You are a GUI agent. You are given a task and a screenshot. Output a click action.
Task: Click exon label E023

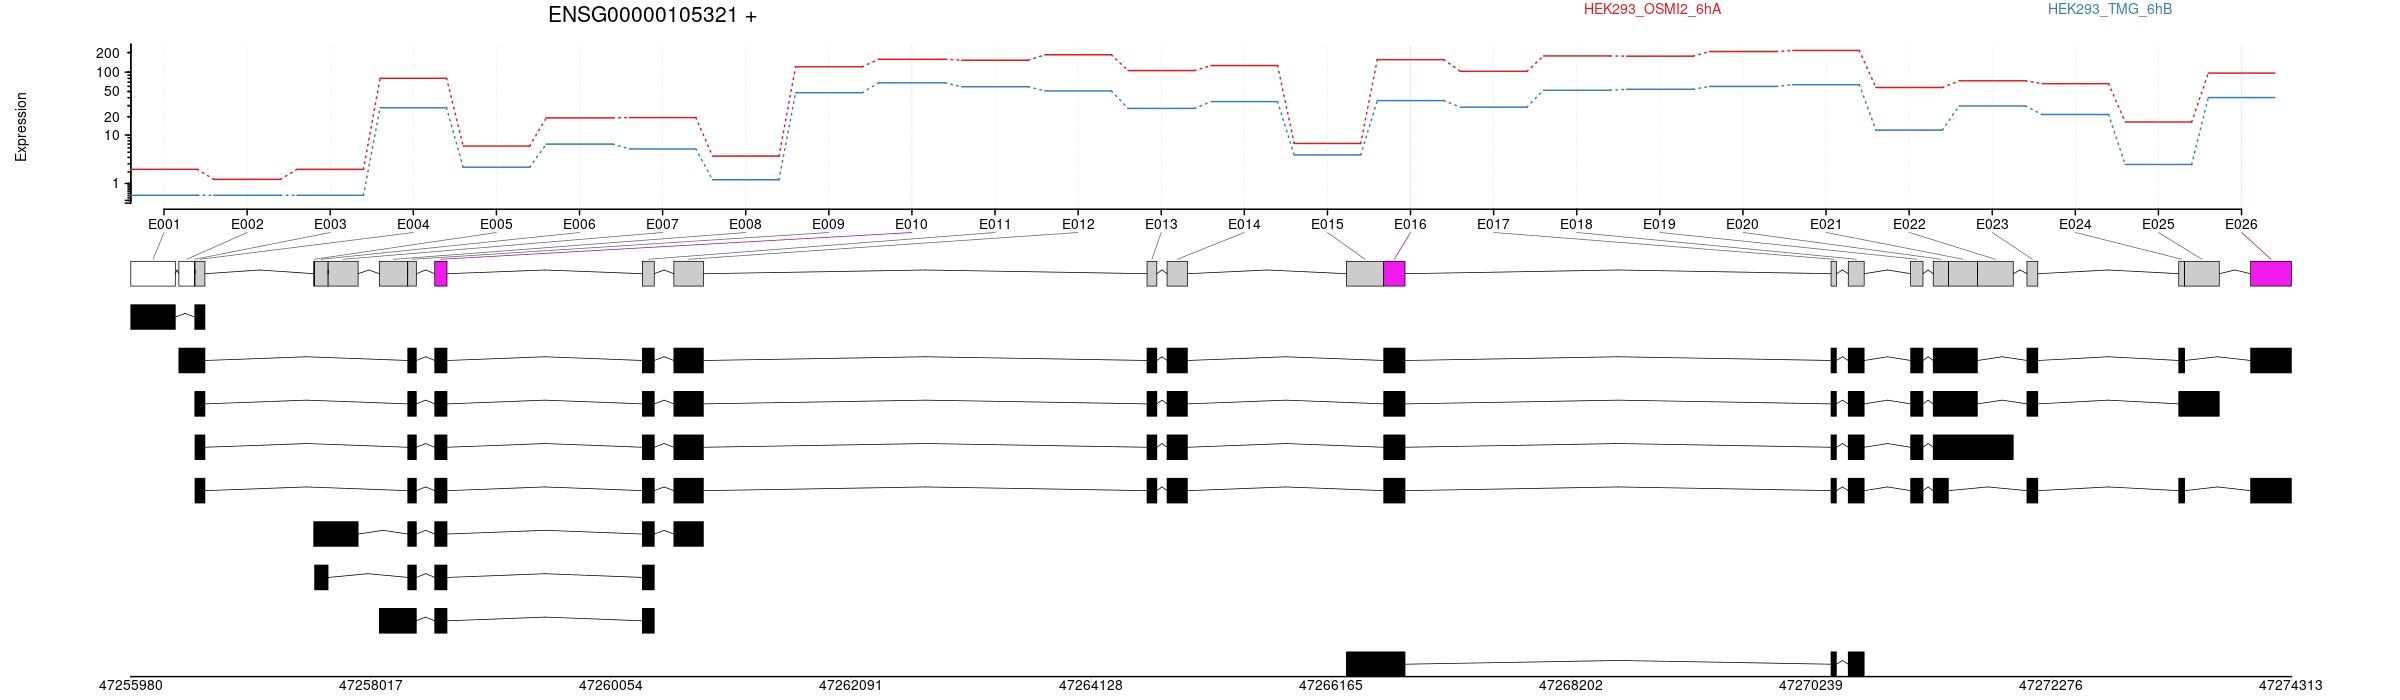1992,224
